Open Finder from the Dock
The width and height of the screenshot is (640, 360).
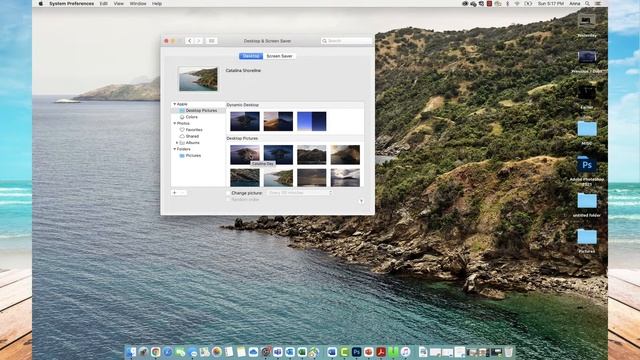(131, 352)
